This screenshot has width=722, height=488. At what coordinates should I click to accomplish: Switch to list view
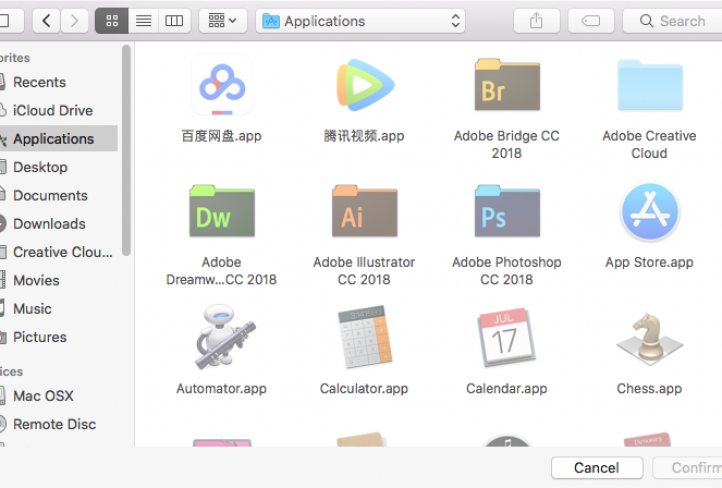coord(144,21)
